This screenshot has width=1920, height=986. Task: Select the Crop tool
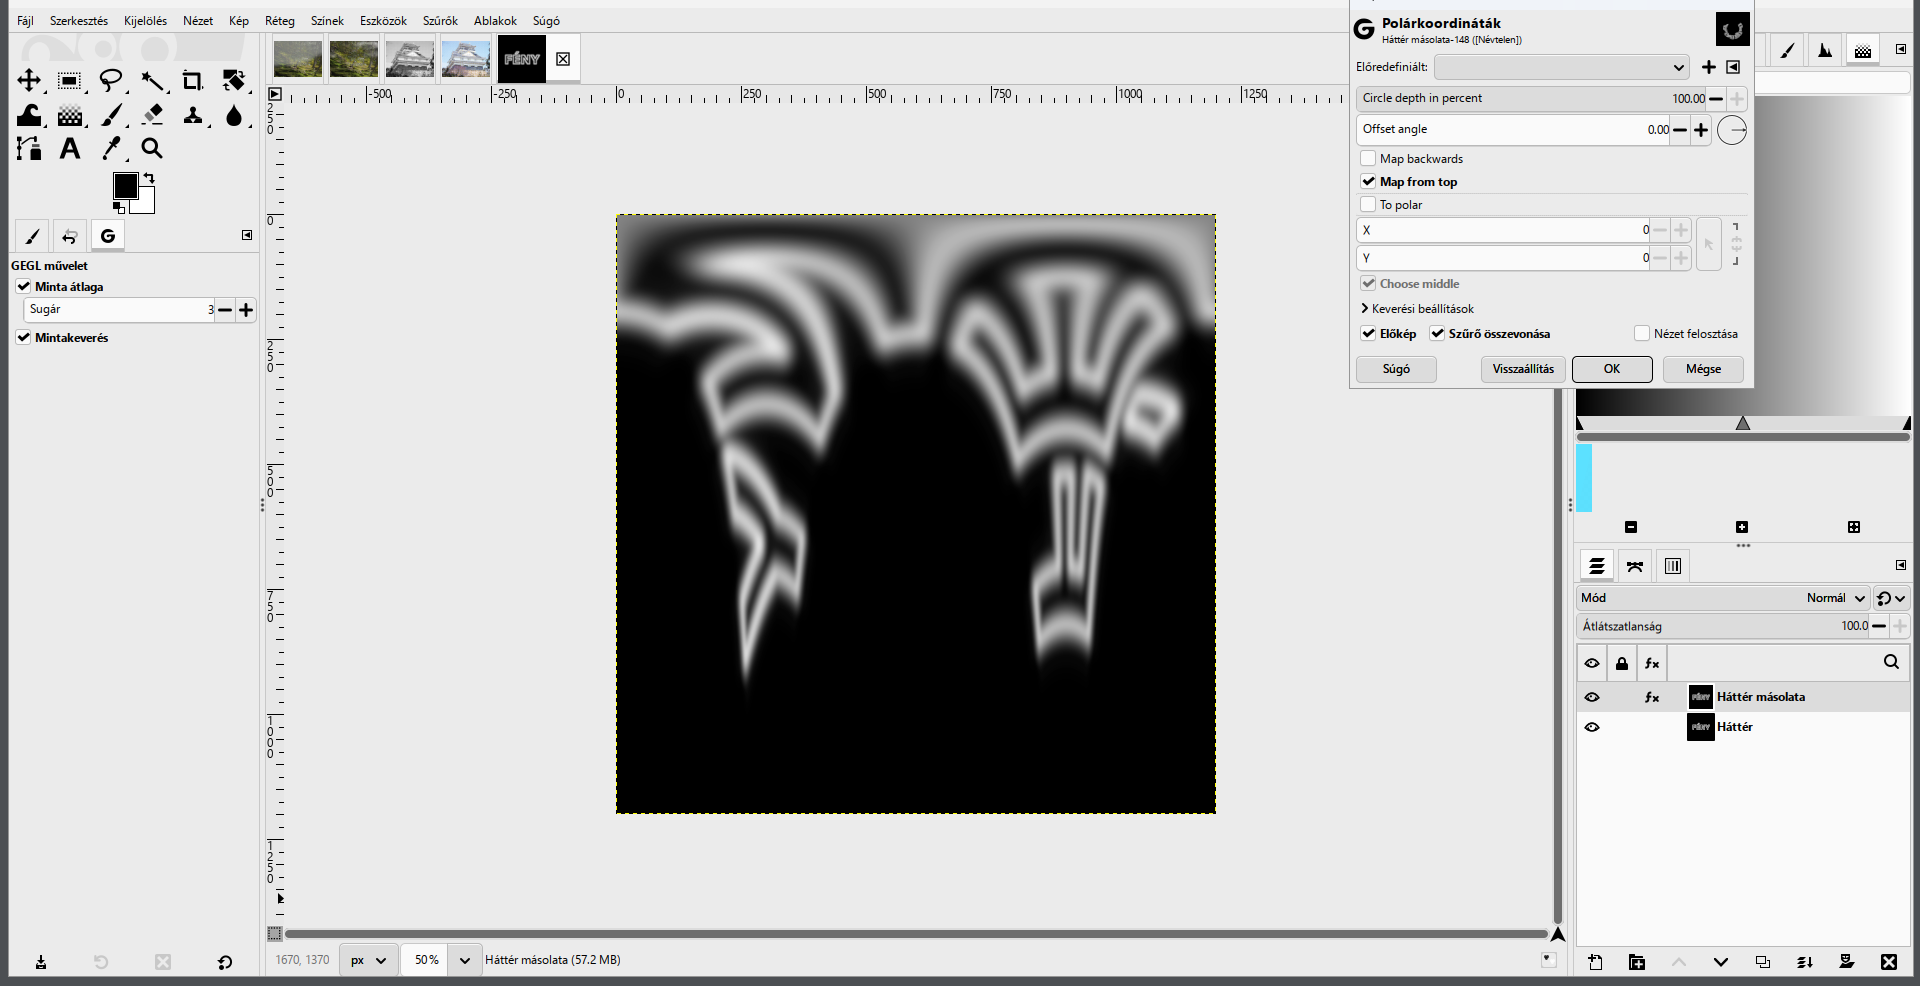[x=192, y=81]
